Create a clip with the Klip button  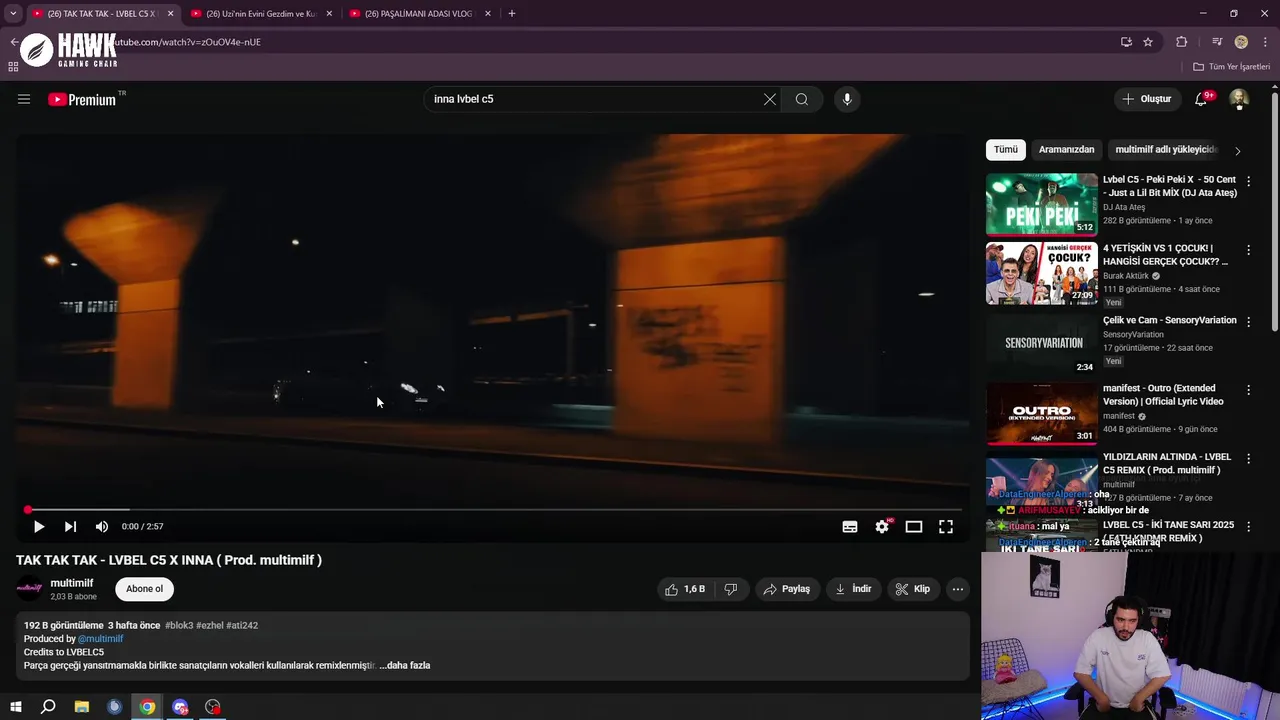[x=912, y=589]
